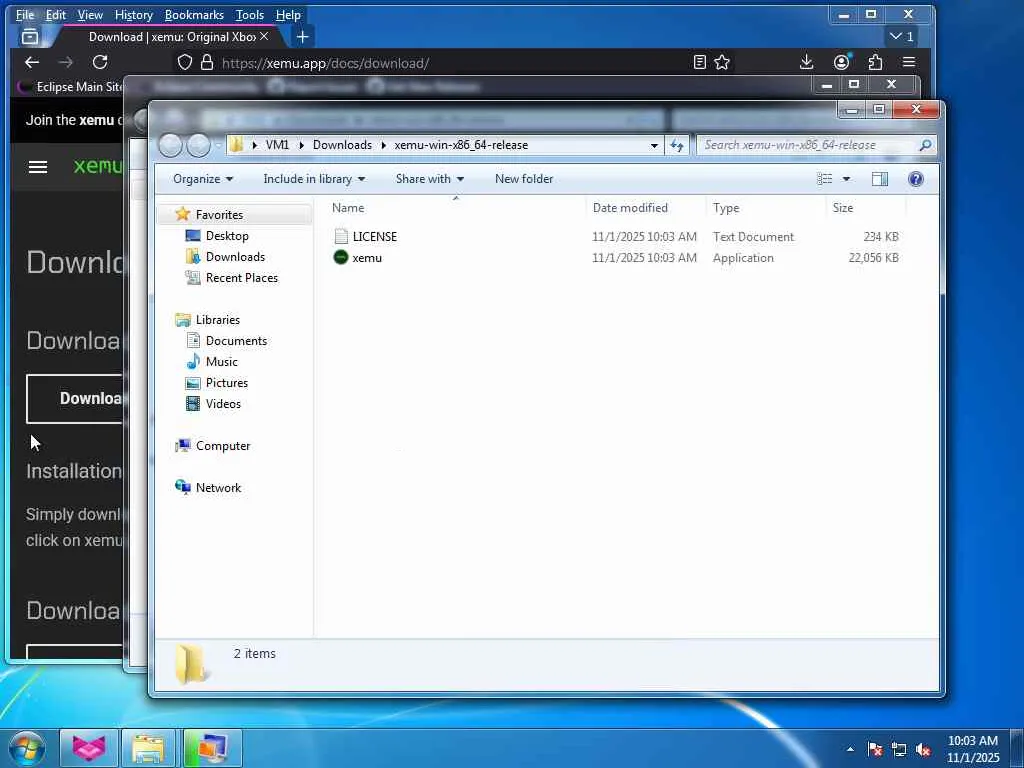Open the Pictures library

click(226, 383)
